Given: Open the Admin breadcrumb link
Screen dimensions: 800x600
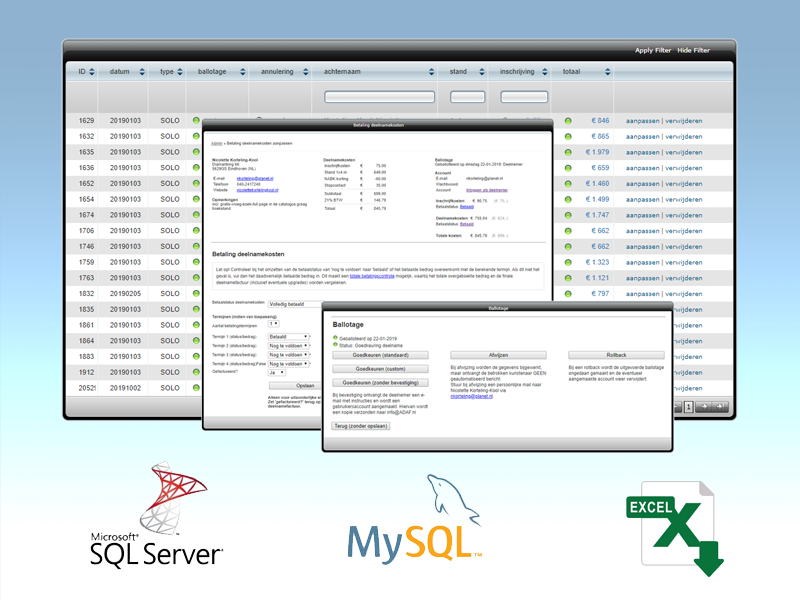Looking at the screenshot, I should click(x=216, y=143).
